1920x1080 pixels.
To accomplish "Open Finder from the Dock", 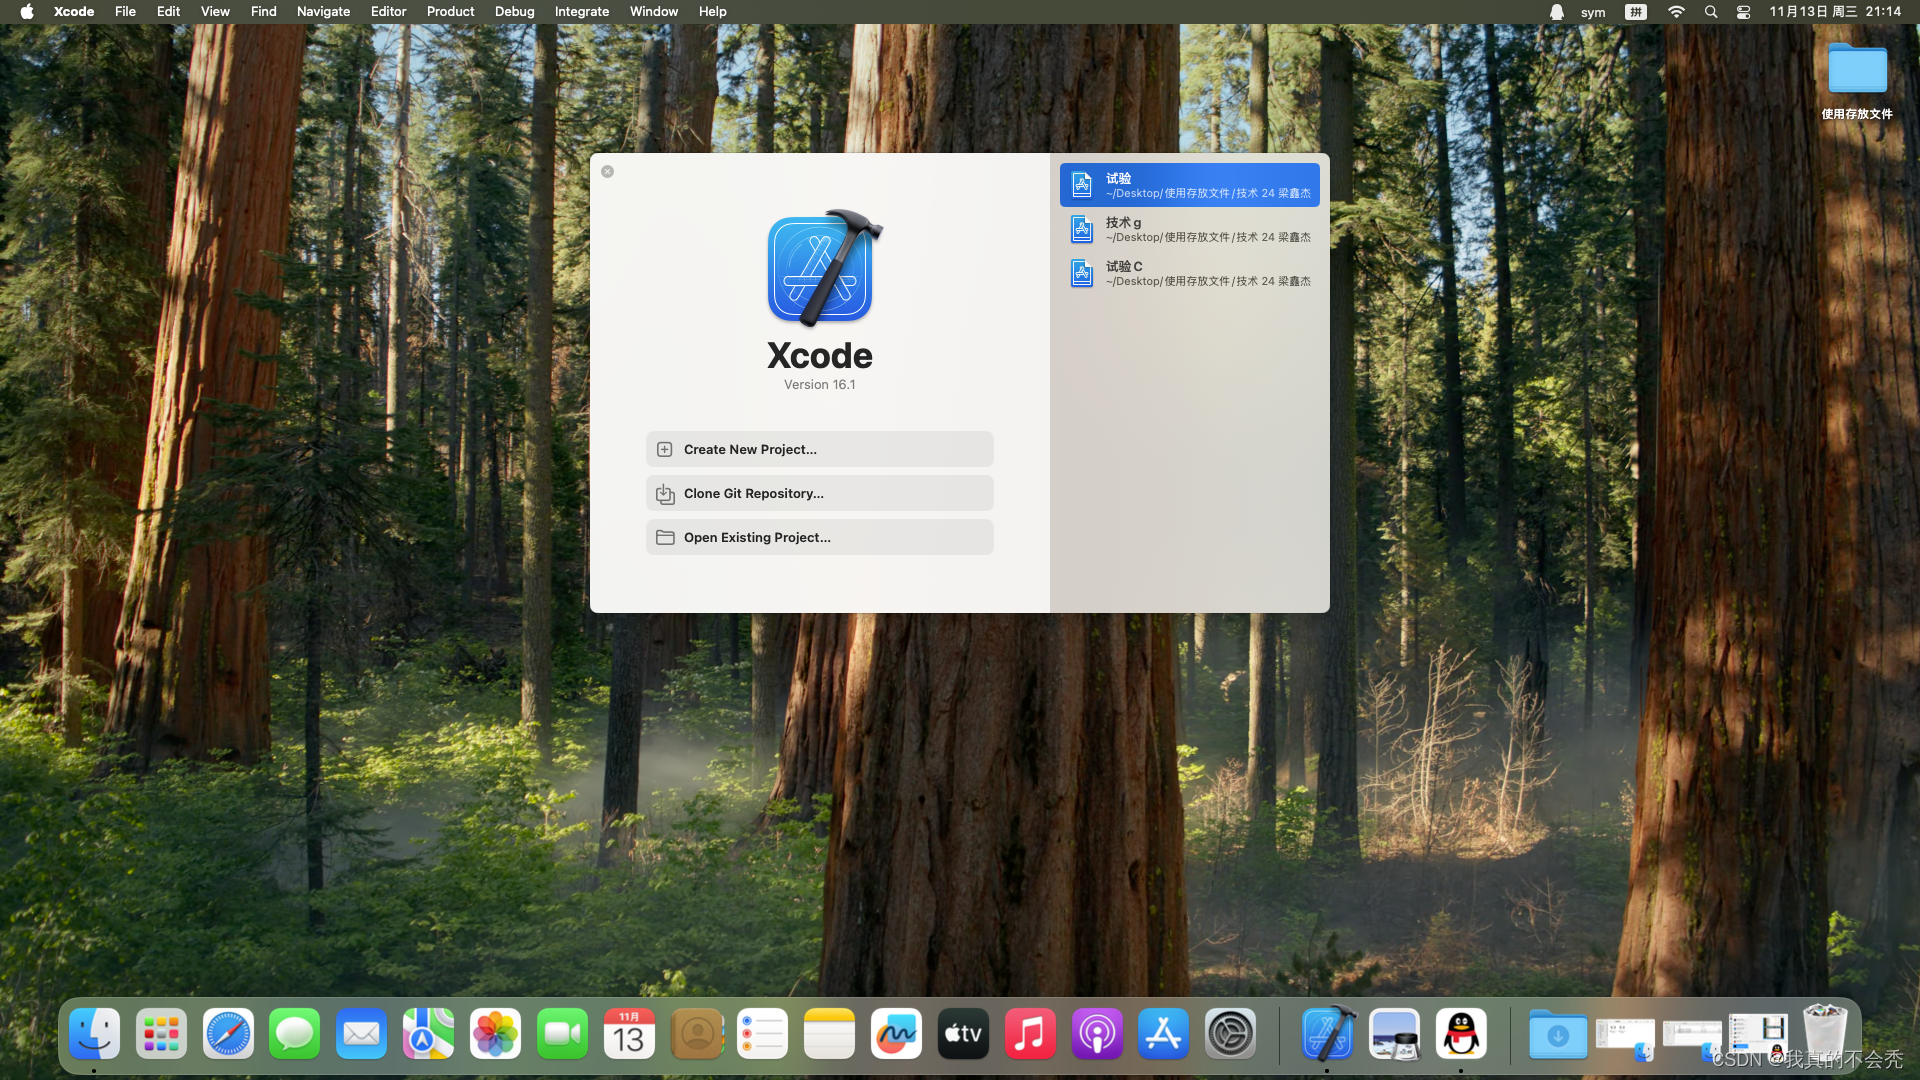I will point(94,1034).
